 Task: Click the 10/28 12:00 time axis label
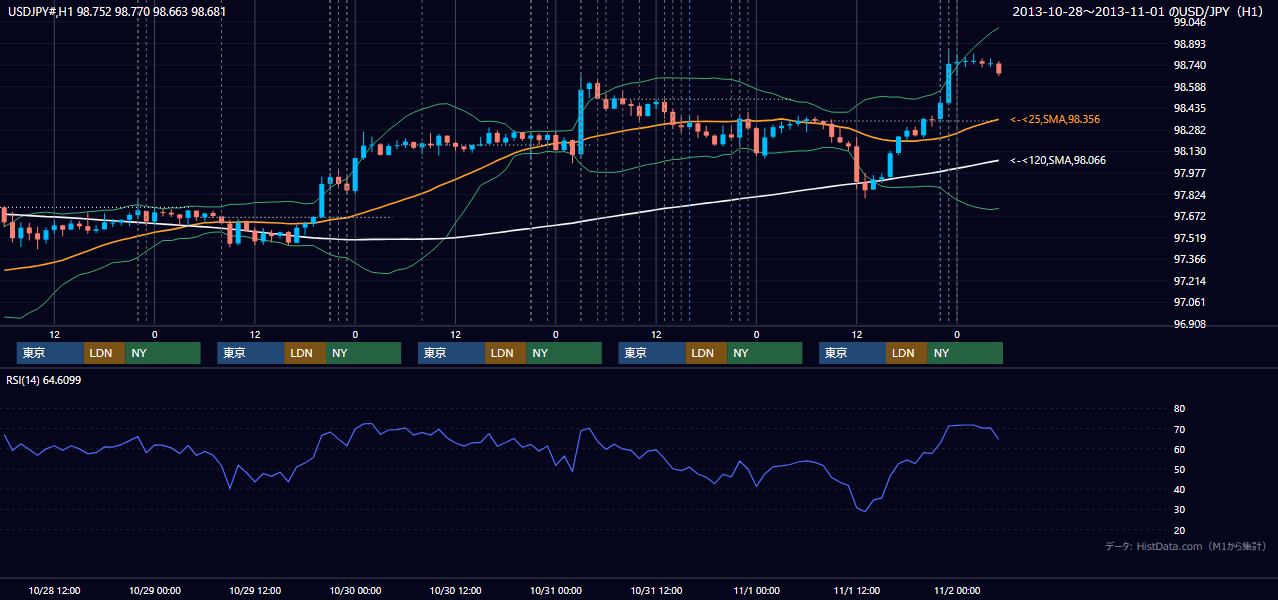pos(55,590)
